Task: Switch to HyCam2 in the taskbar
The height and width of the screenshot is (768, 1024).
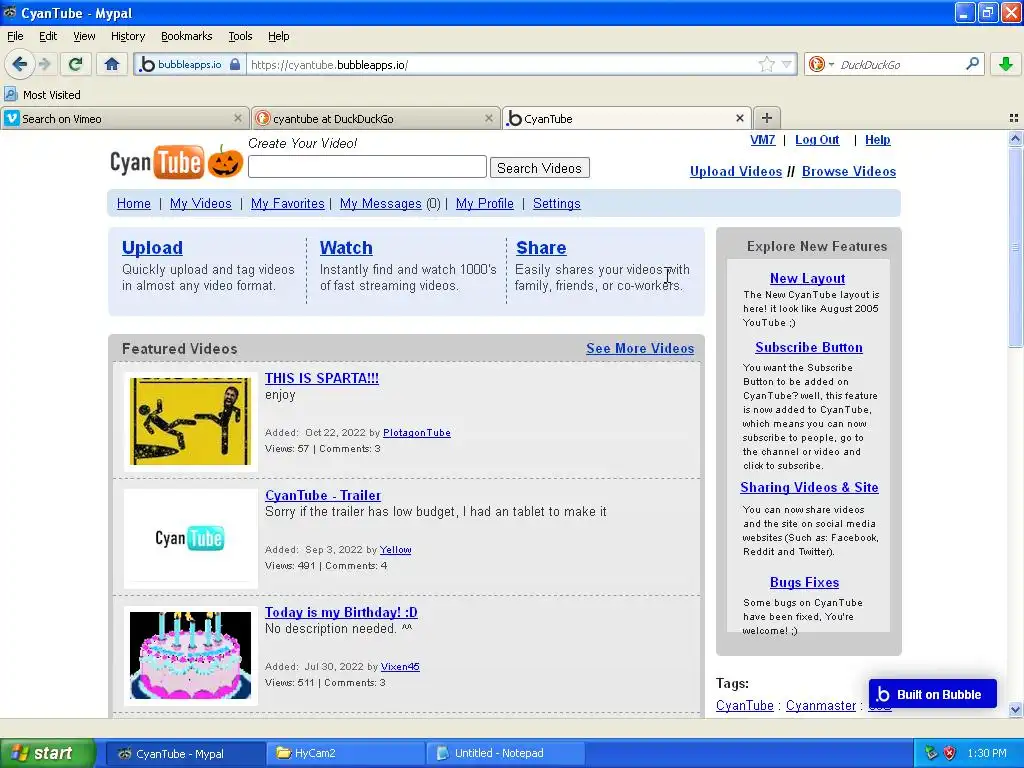Action: 345,753
